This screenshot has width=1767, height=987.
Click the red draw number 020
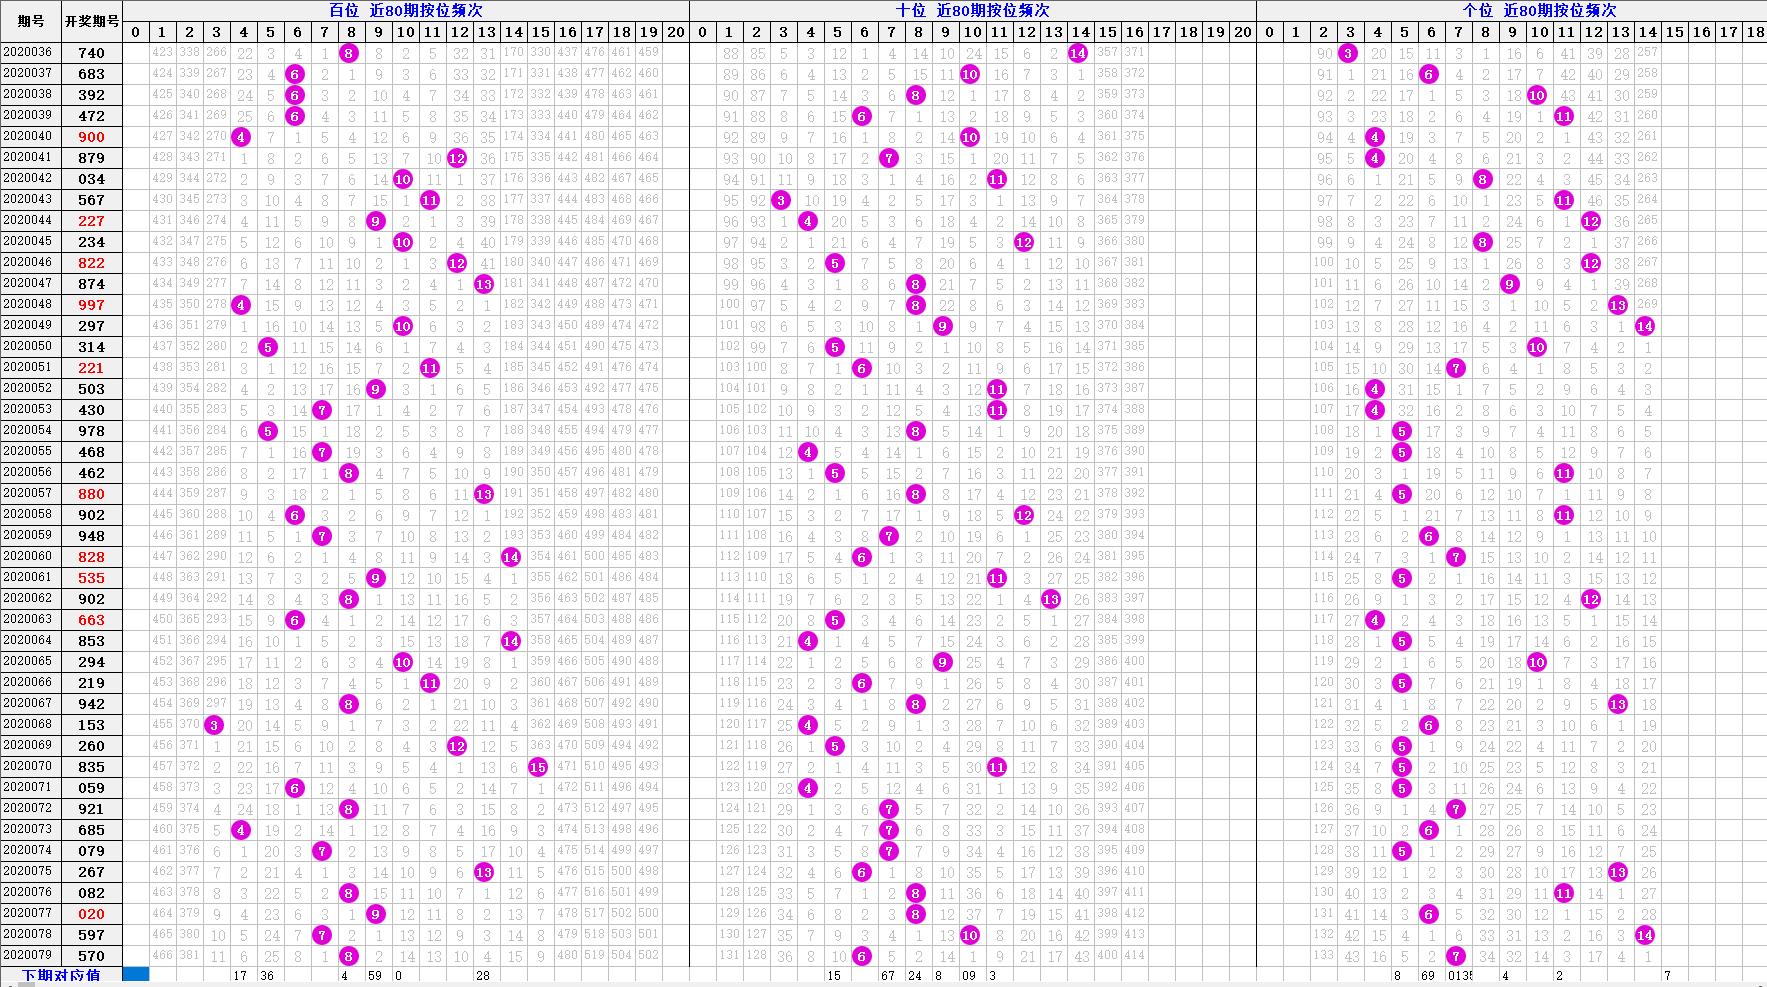[92, 914]
